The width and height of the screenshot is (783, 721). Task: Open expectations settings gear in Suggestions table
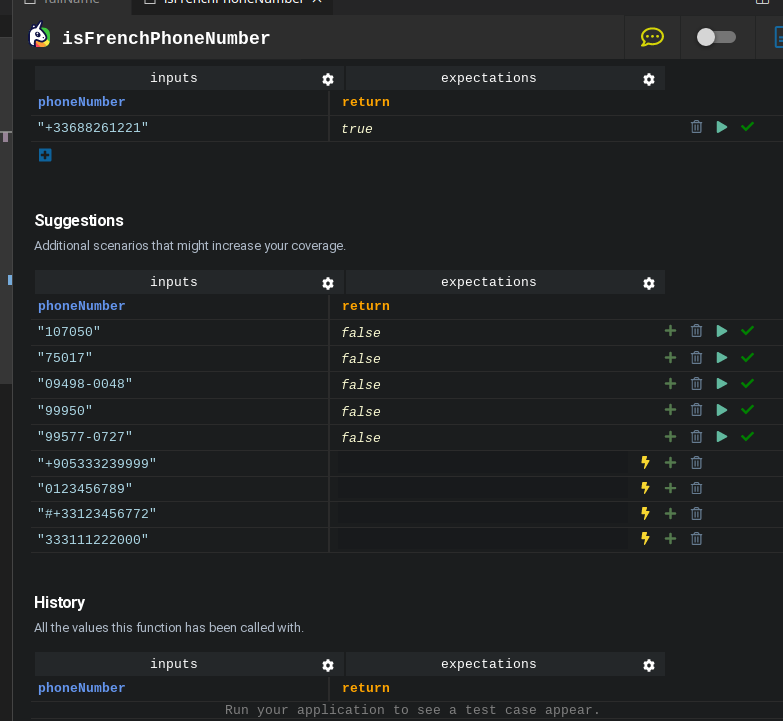648,283
